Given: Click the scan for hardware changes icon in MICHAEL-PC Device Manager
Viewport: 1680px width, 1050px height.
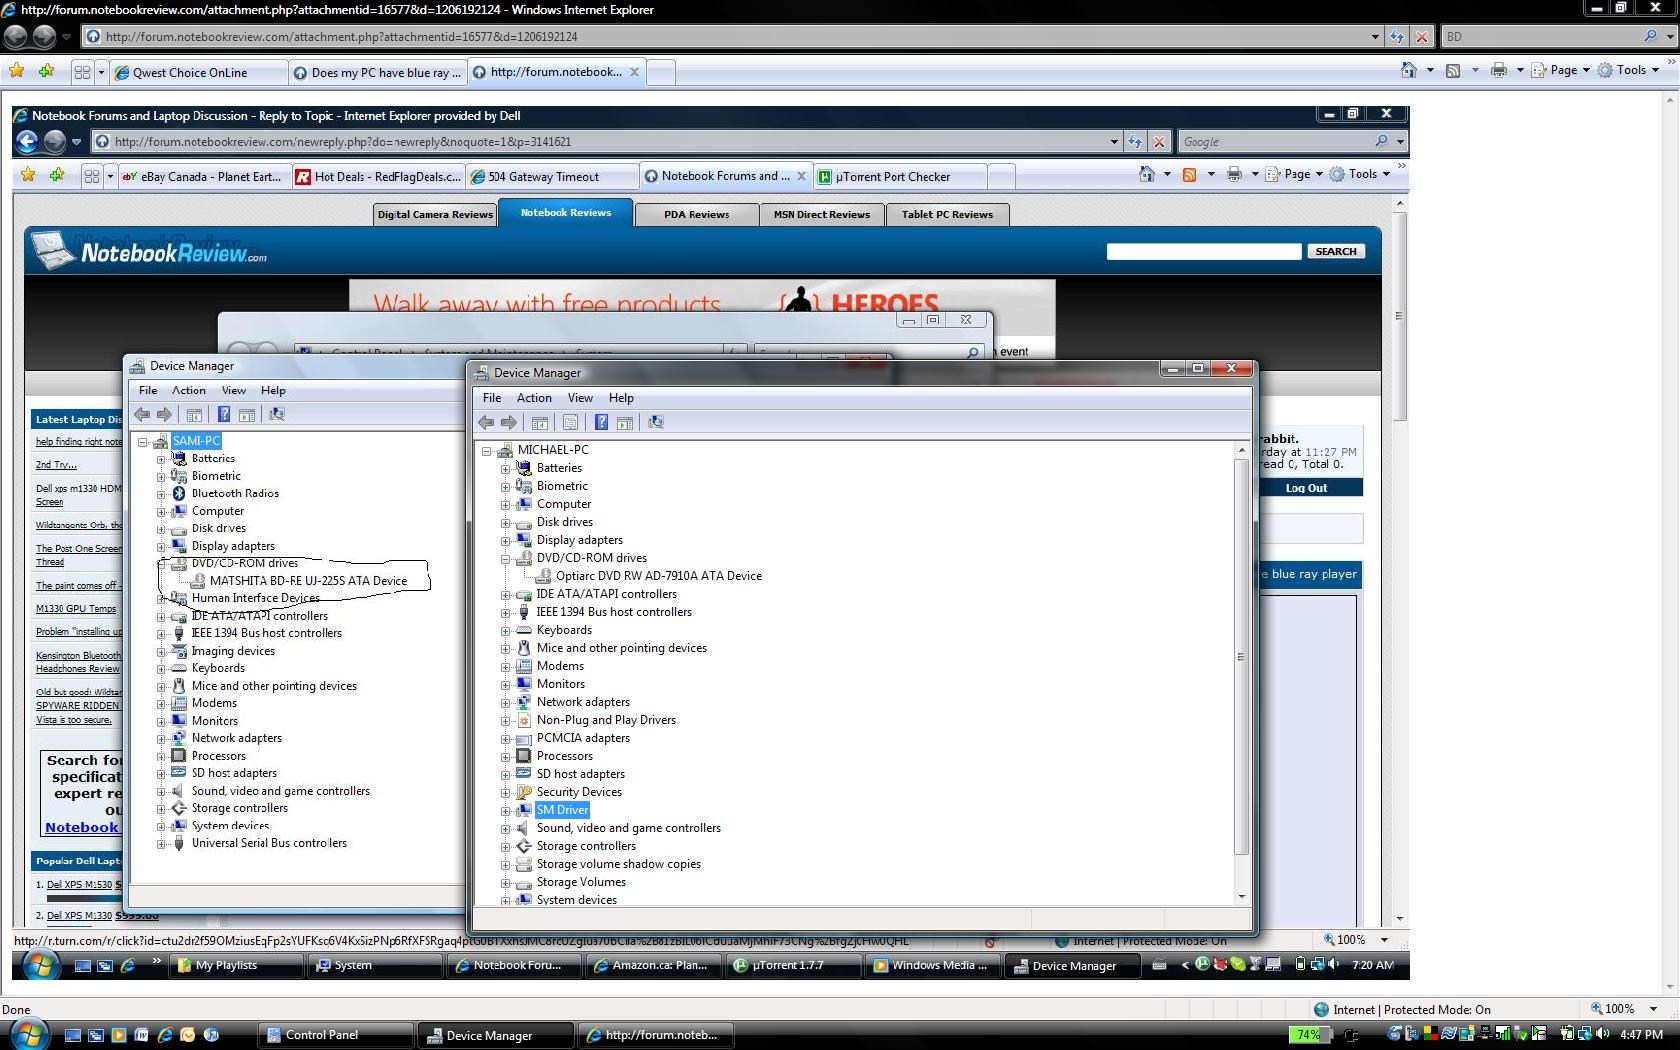Looking at the screenshot, I should point(656,422).
